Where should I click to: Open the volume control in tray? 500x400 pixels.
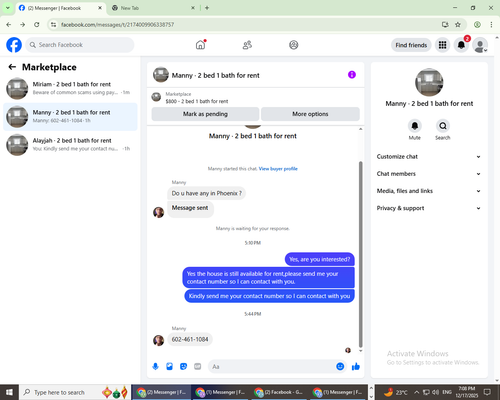[x=435, y=392]
